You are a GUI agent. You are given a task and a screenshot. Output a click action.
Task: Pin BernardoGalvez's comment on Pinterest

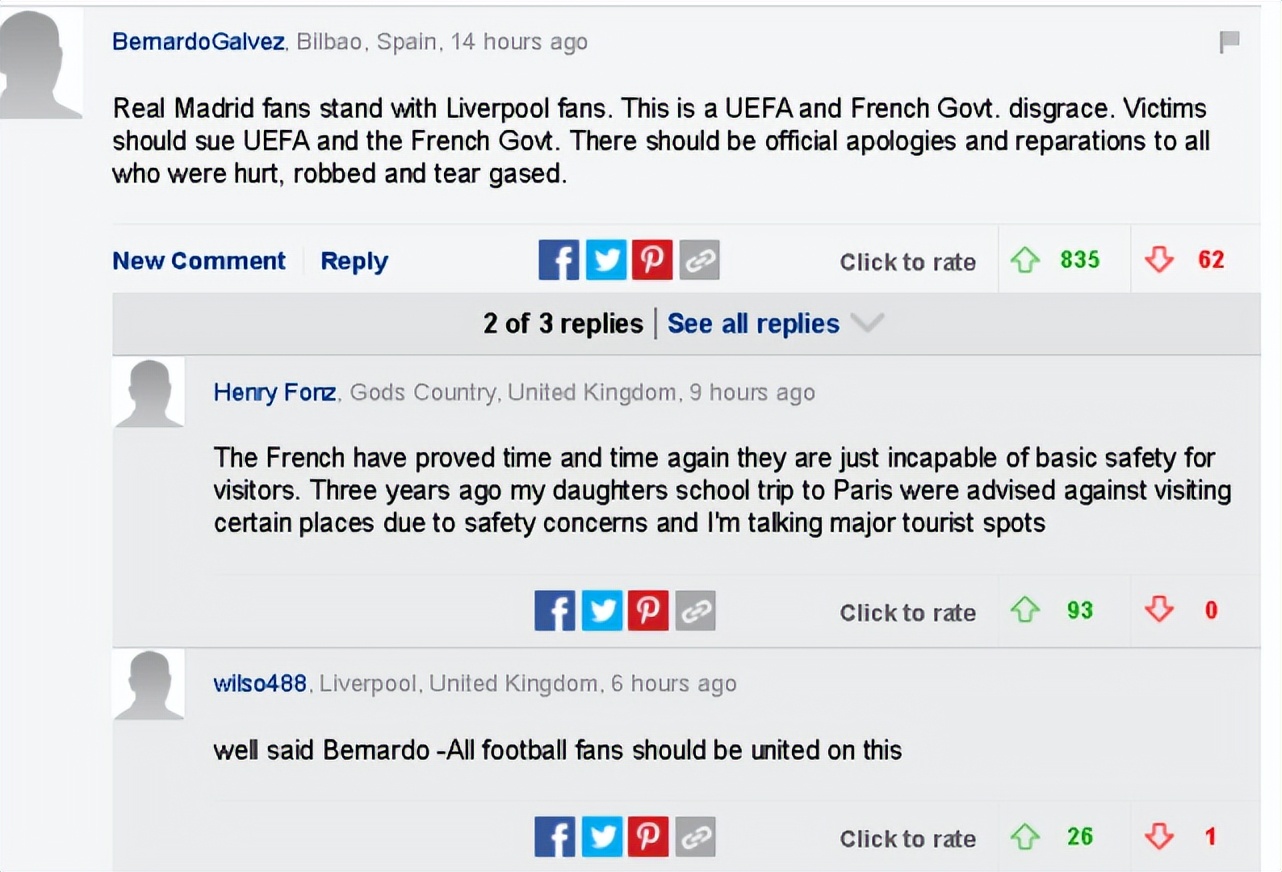tap(652, 261)
